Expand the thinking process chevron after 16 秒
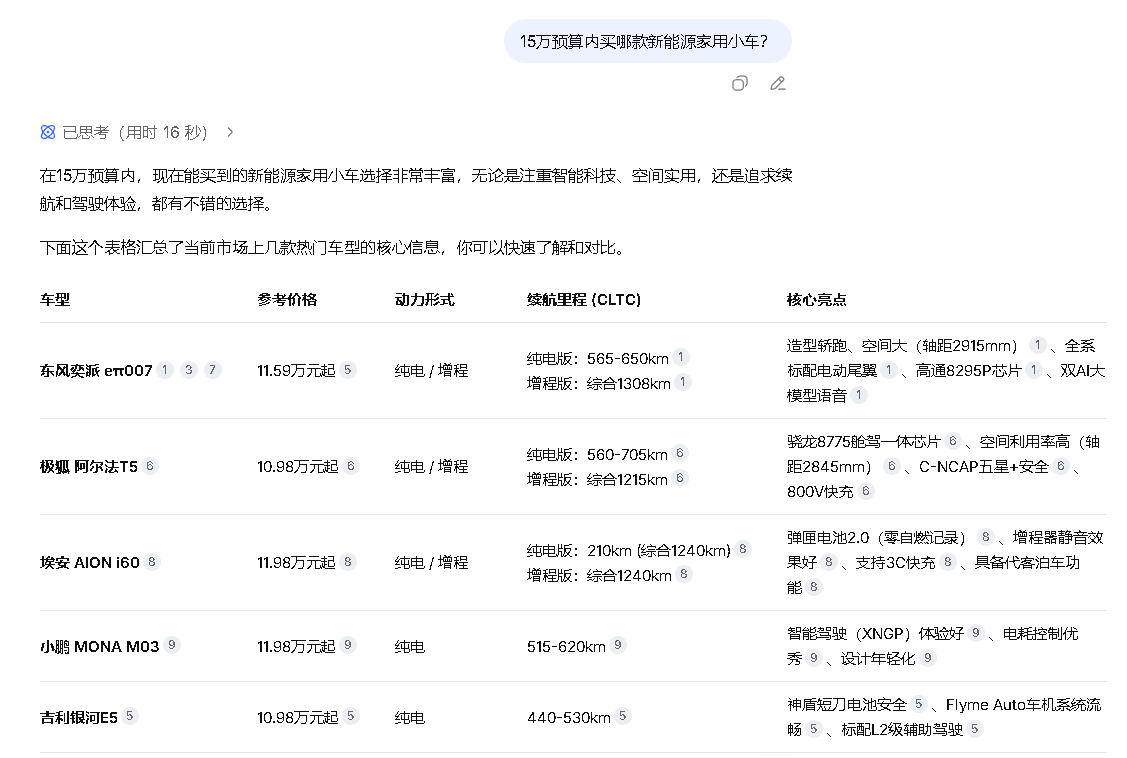This screenshot has width=1127, height=758. pos(230,132)
